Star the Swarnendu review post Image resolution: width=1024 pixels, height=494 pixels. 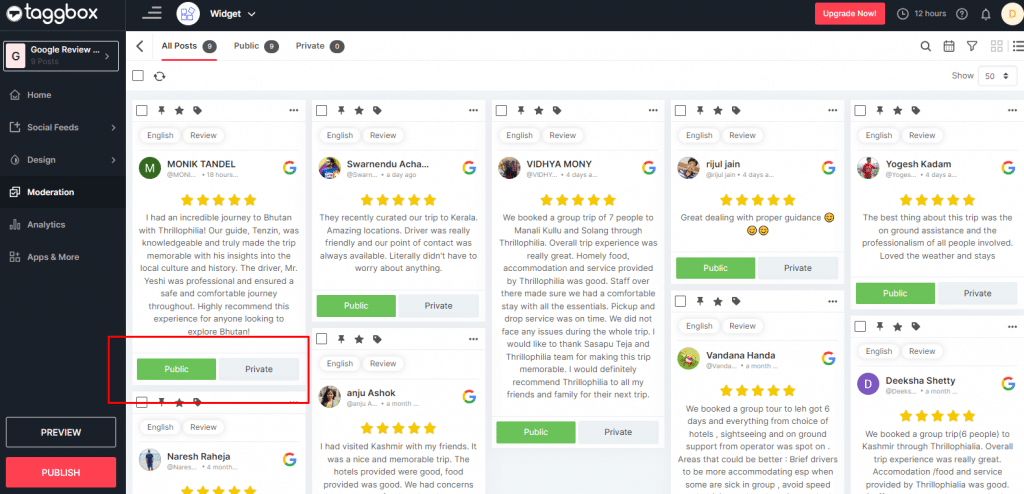[x=359, y=110]
